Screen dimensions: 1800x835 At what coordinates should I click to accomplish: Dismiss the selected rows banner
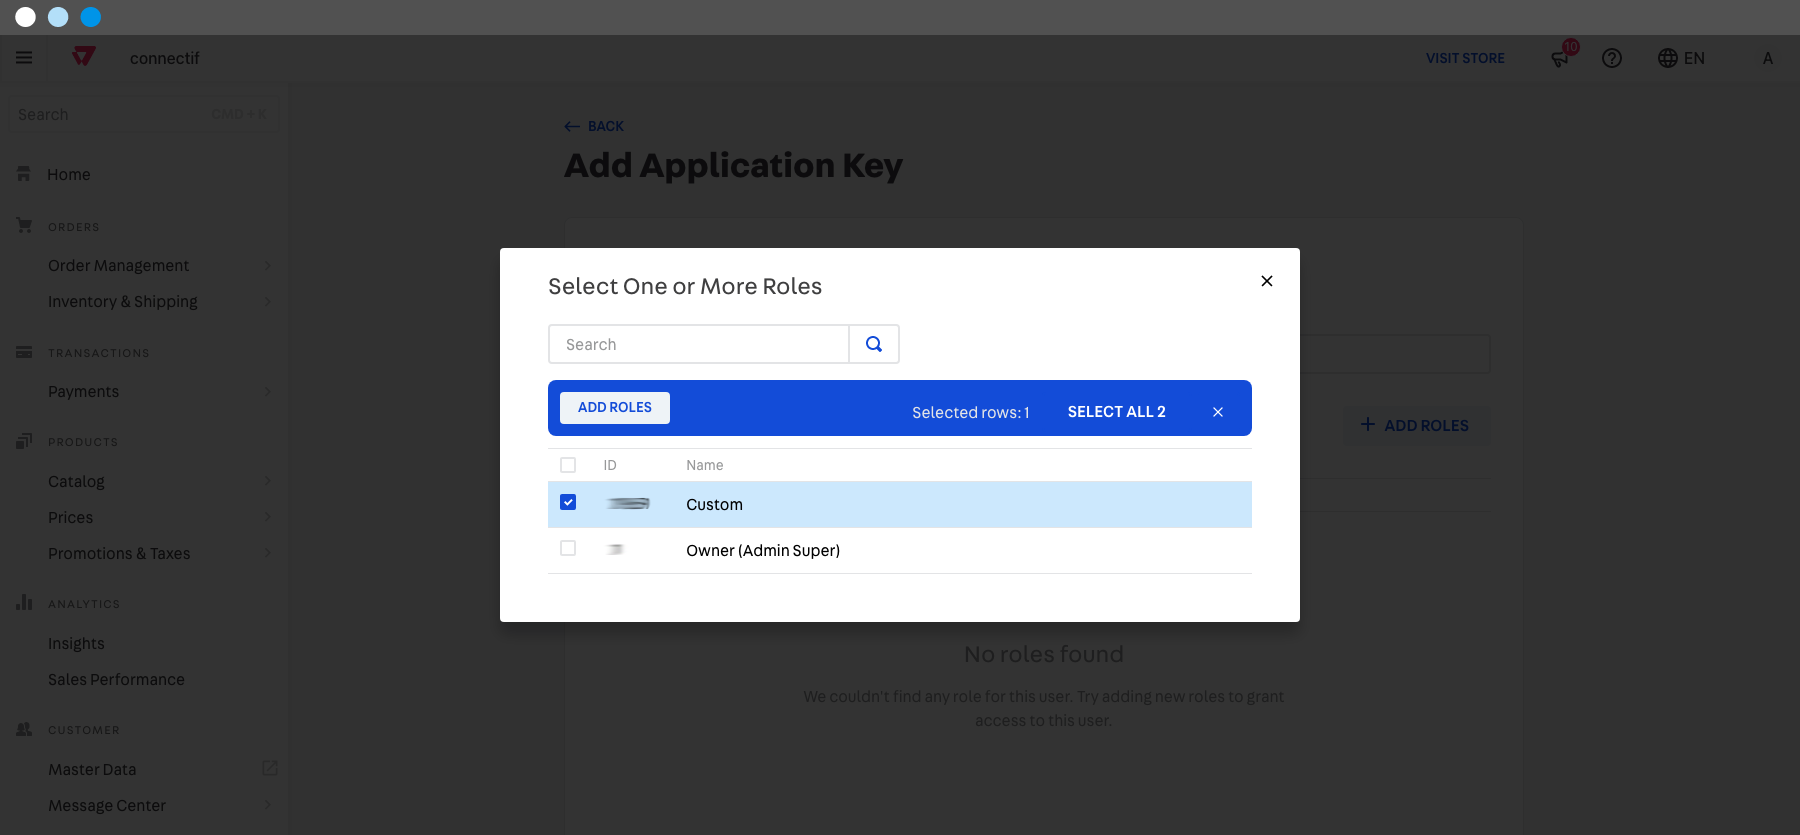1218,412
